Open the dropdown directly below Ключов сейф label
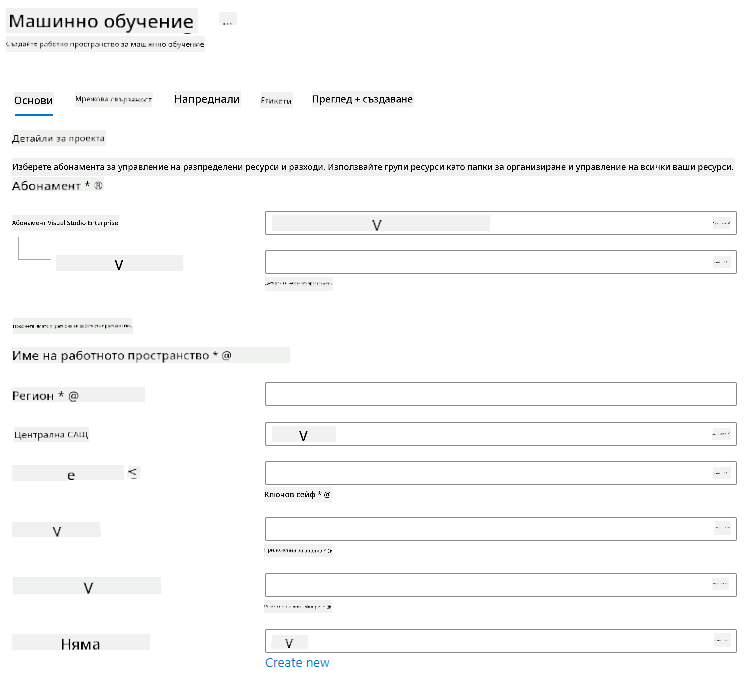This screenshot has width=746, height=677. click(501, 529)
